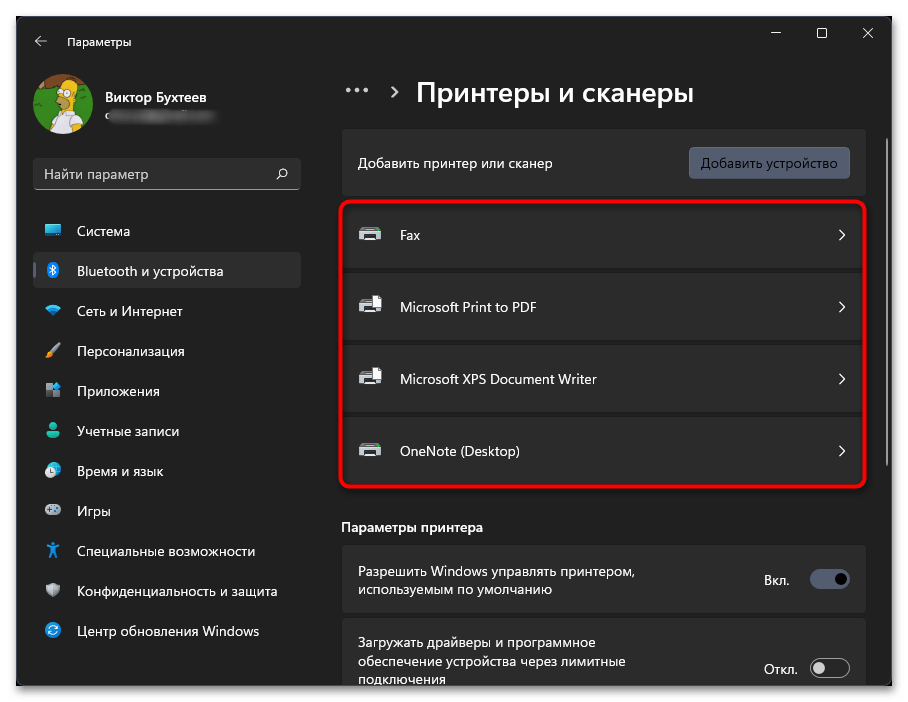Open Персонализация settings page
Viewport: 908px width, 702px height.
pos(167,351)
